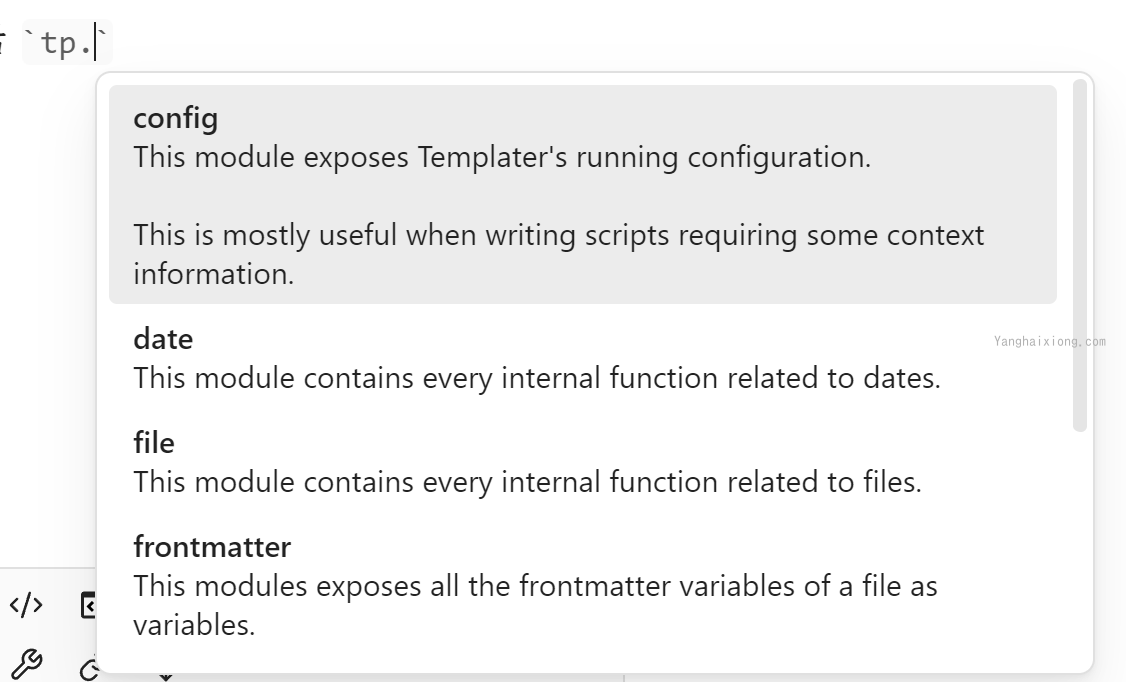Click the circular arrow icon beside the wrench
The width and height of the screenshot is (1126, 682).
(88, 669)
